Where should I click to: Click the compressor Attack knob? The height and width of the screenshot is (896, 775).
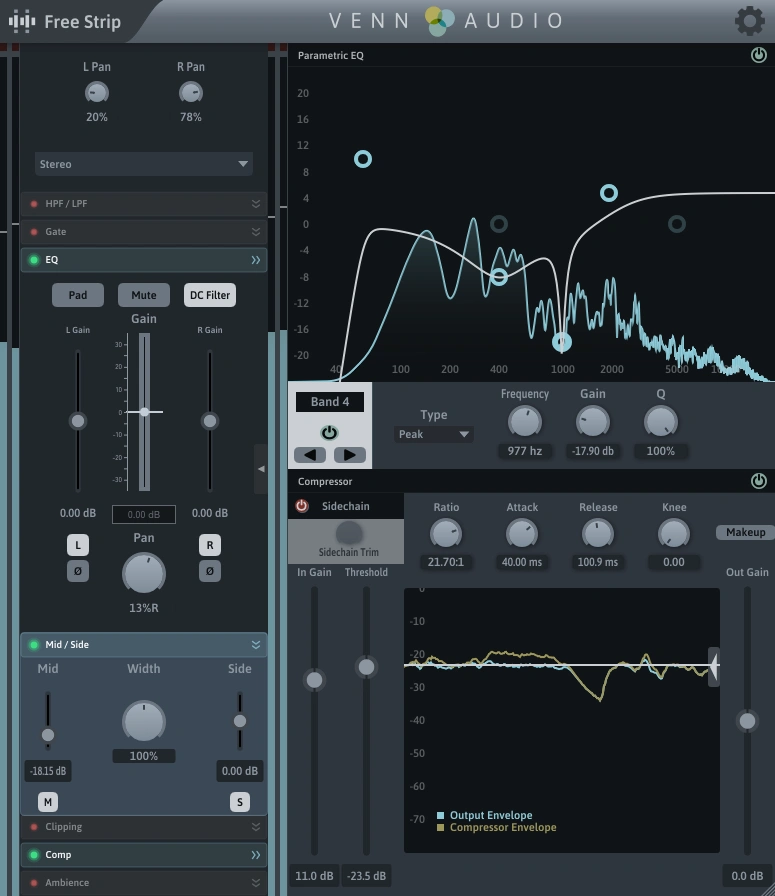pos(522,534)
